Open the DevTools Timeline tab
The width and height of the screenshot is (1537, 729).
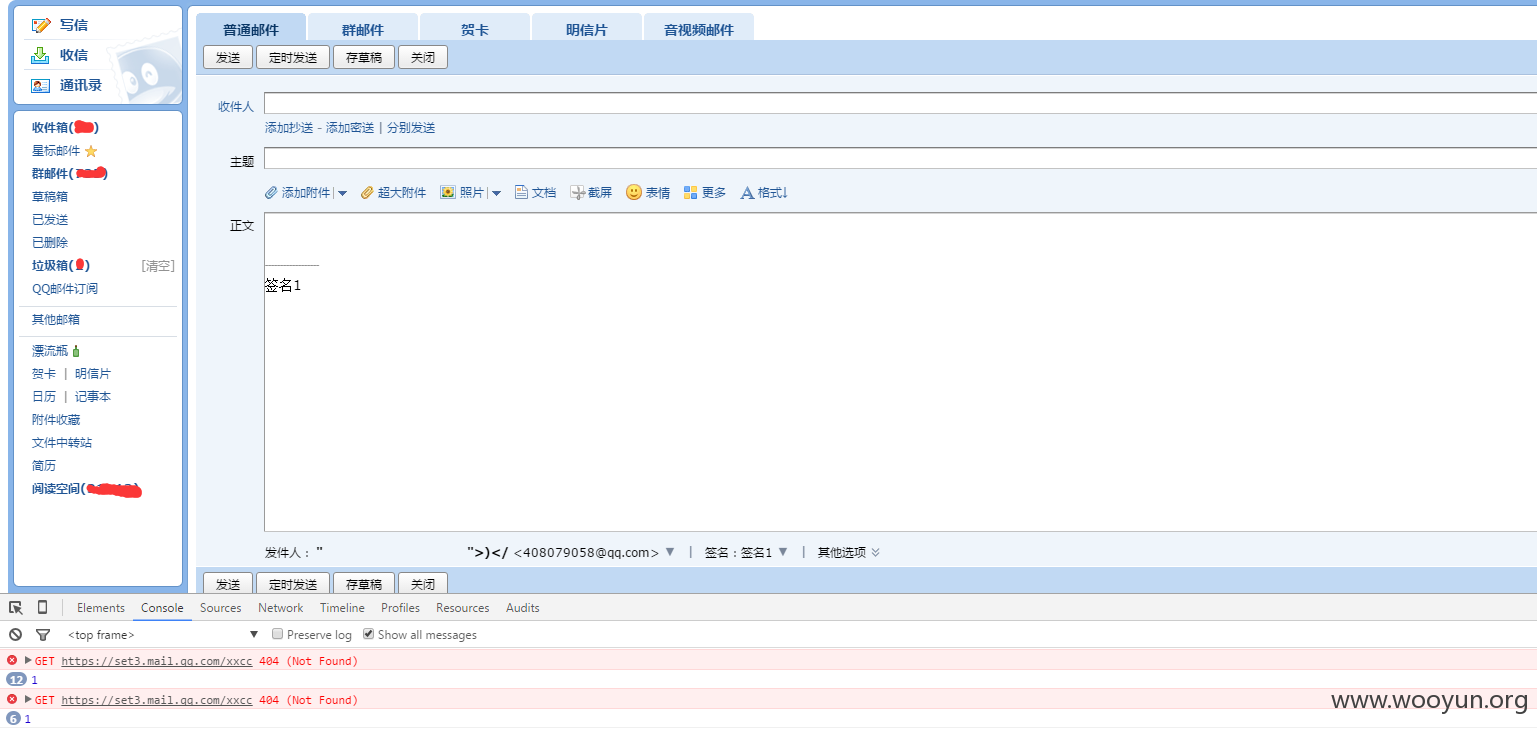click(x=342, y=607)
